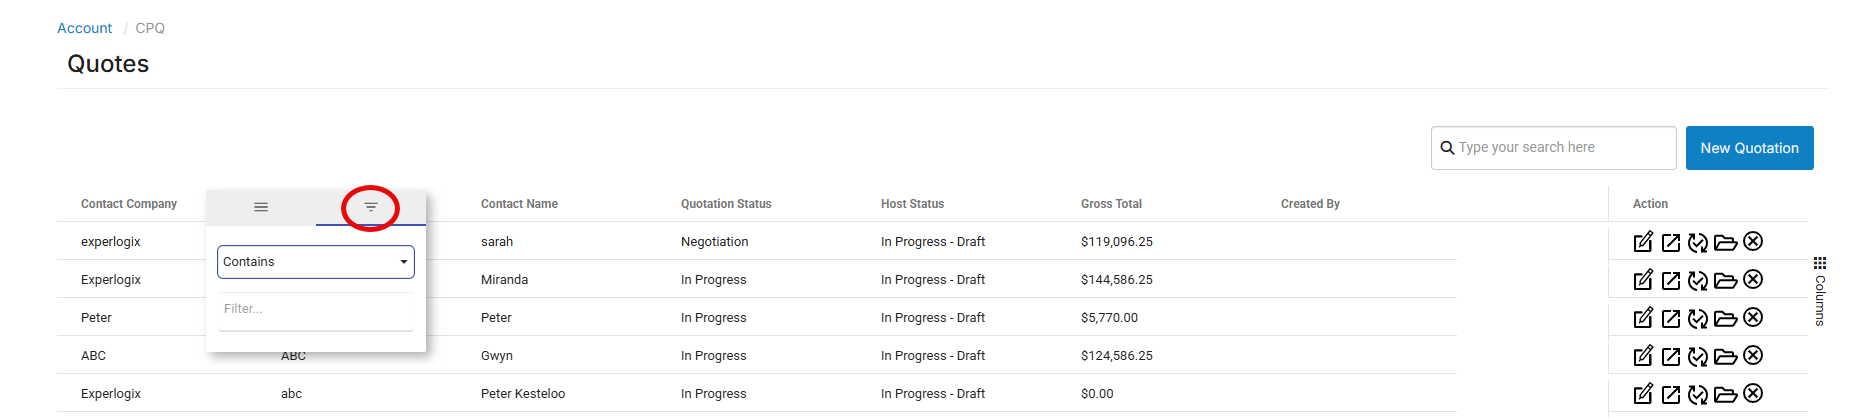1872x419 pixels.
Task: Sort by Gross Total column header
Action: pos(1111,204)
